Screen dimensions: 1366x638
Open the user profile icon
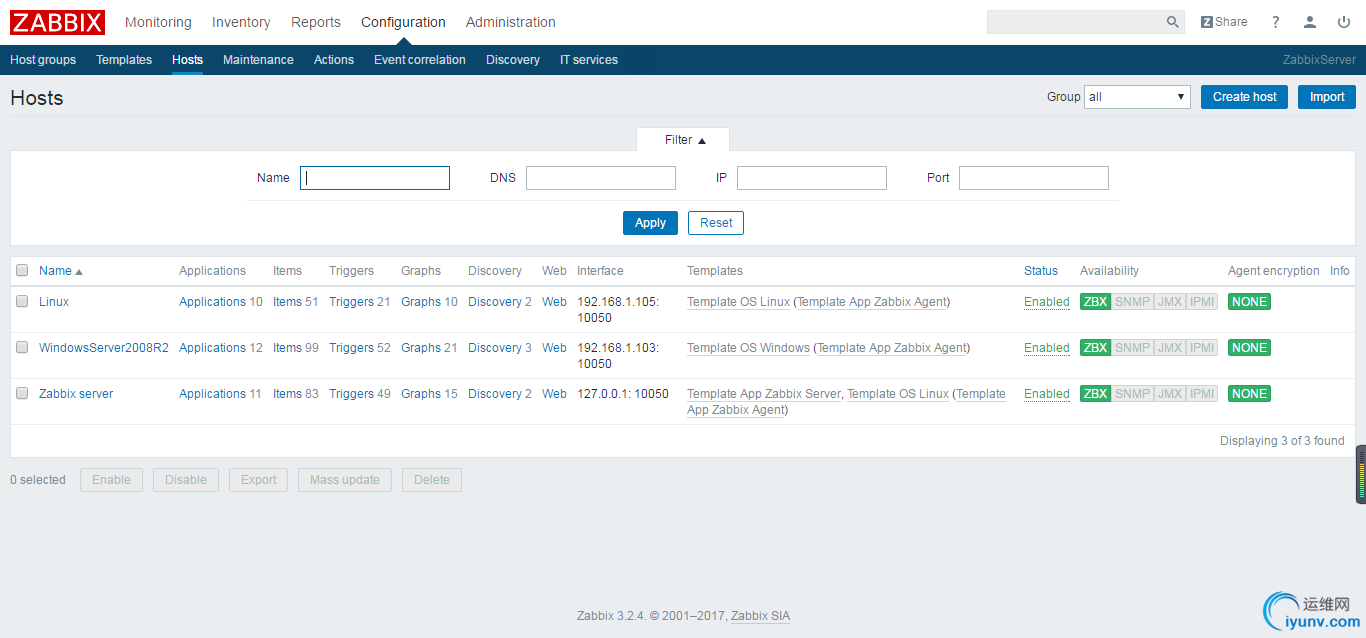point(1310,22)
